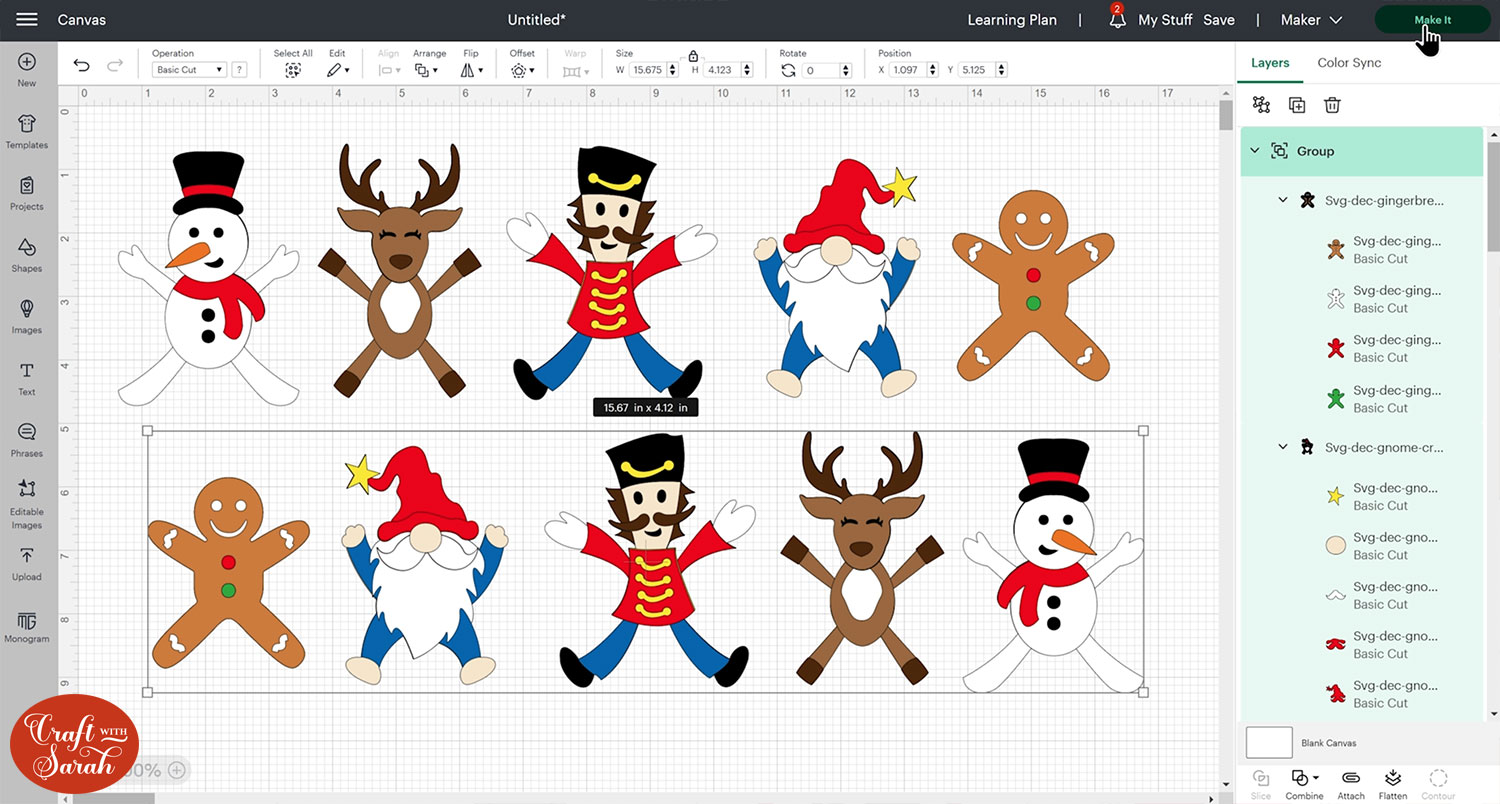Click the Upload icon in the left sidebar
Screen dimensions: 1500x804
click(27, 561)
